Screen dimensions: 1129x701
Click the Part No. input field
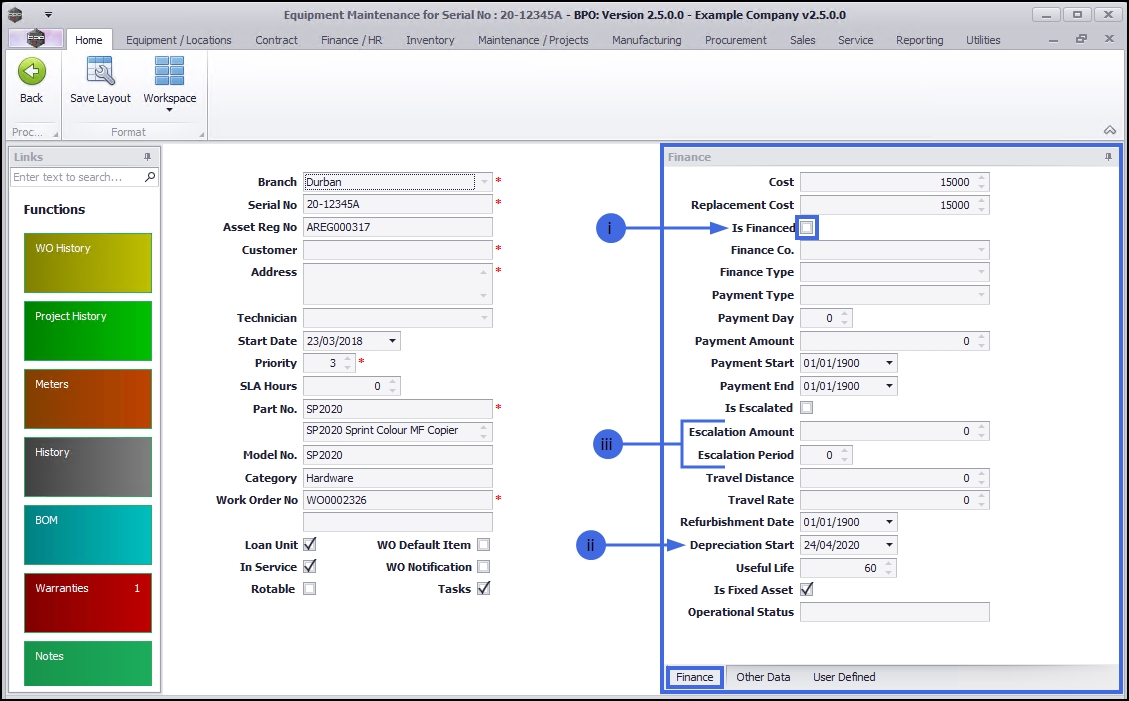coord(397,409)
